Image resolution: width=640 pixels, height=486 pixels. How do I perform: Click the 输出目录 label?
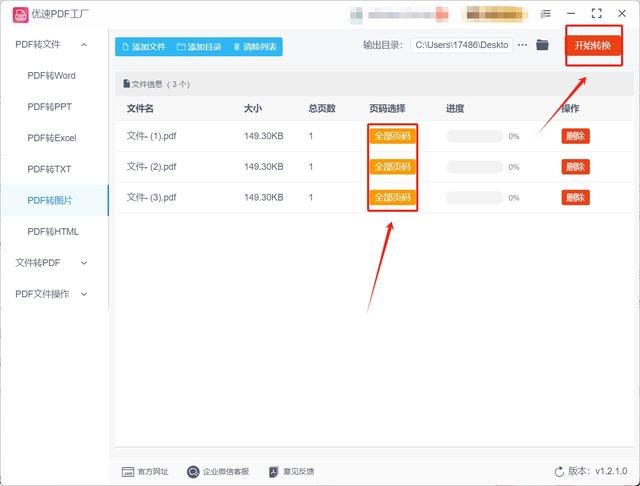[x=383, y=45]
